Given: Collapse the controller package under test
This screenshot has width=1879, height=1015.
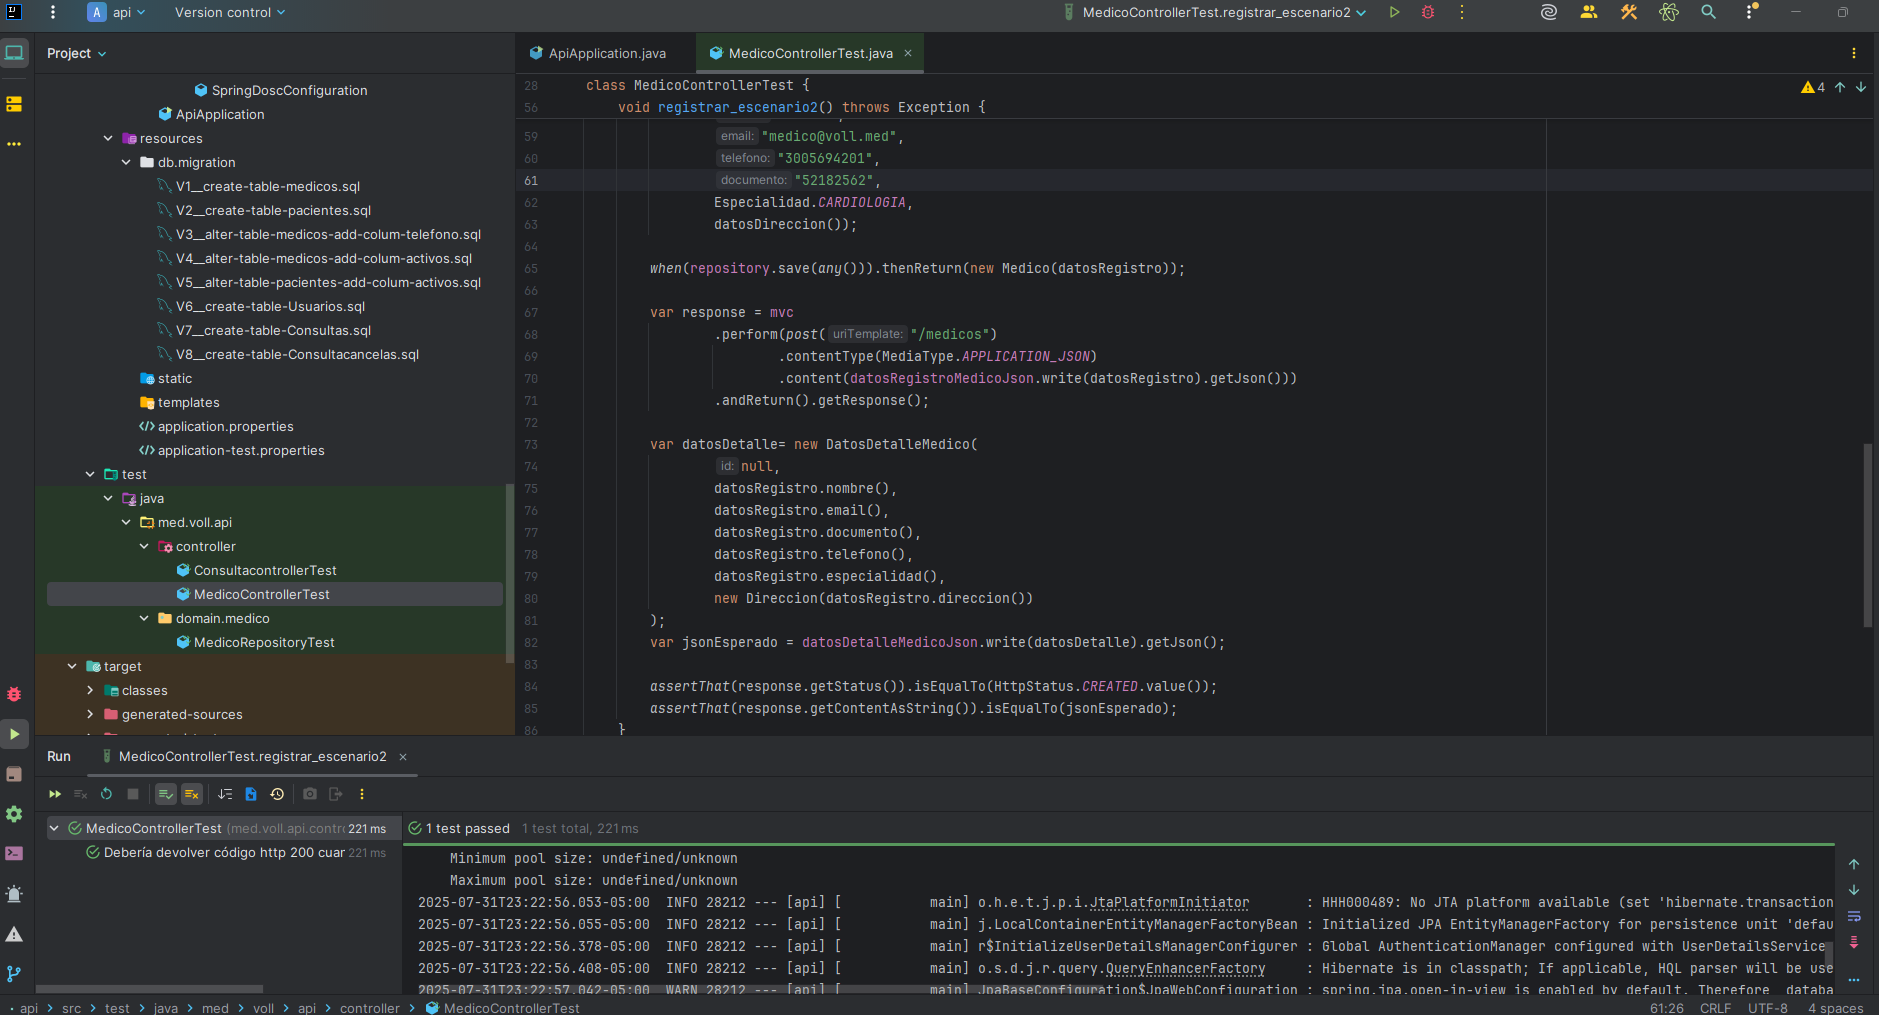Looking at the screenshot, I should 144,546.
